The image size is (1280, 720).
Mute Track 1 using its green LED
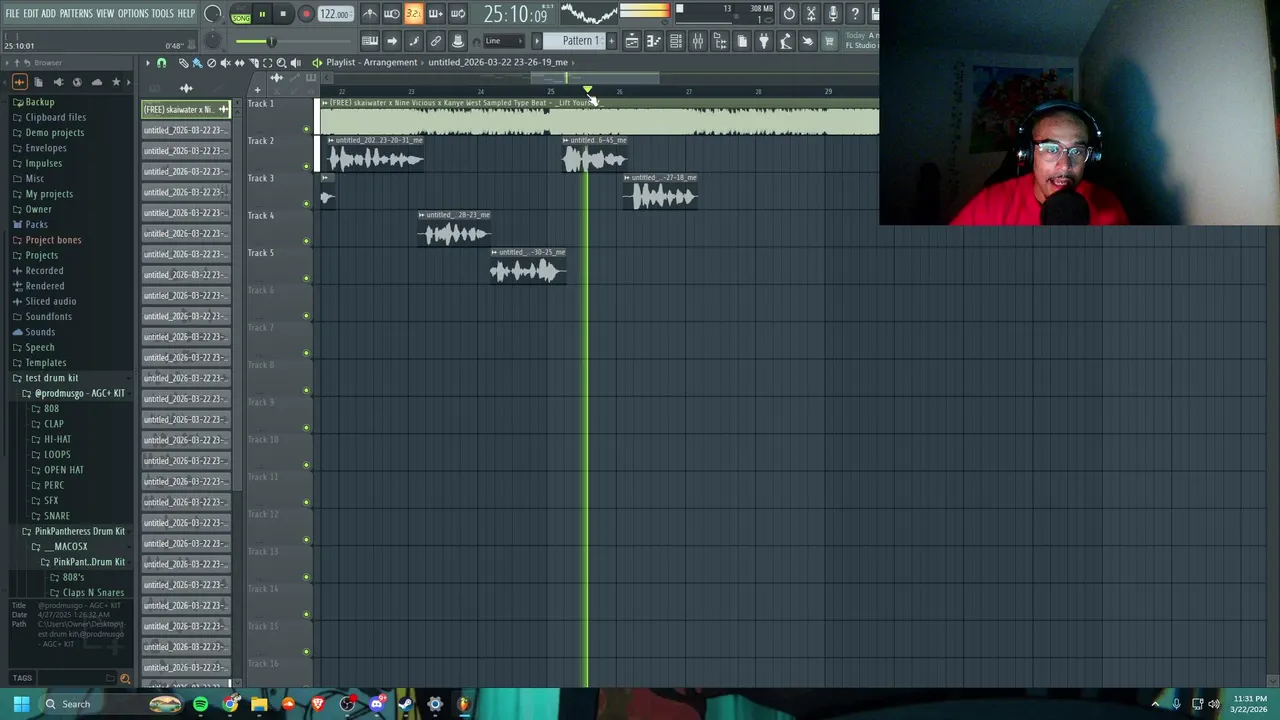pos(306,129)
